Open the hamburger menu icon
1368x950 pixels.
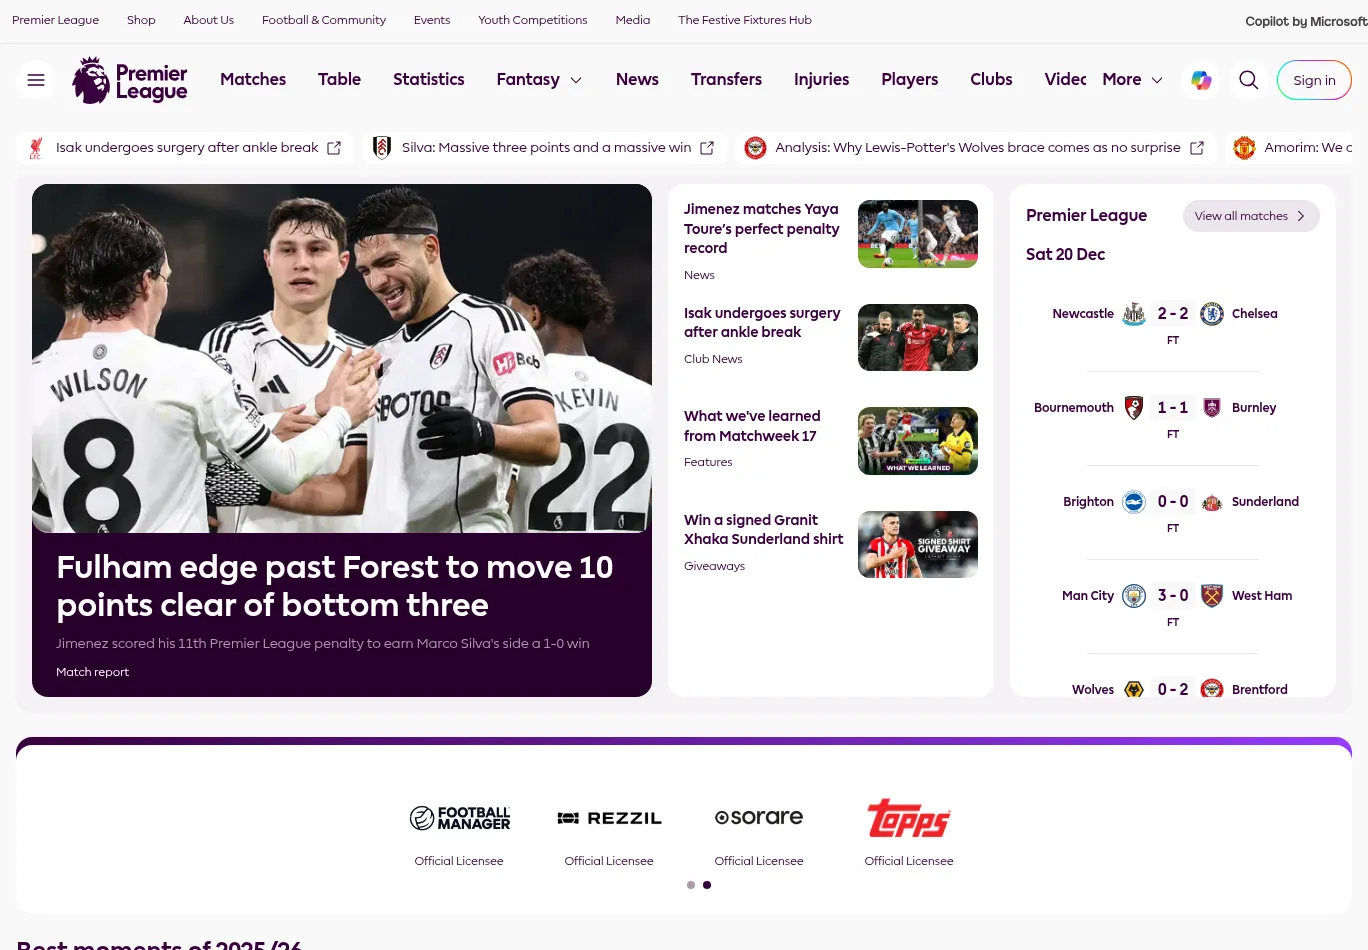(x=36, y=80)
